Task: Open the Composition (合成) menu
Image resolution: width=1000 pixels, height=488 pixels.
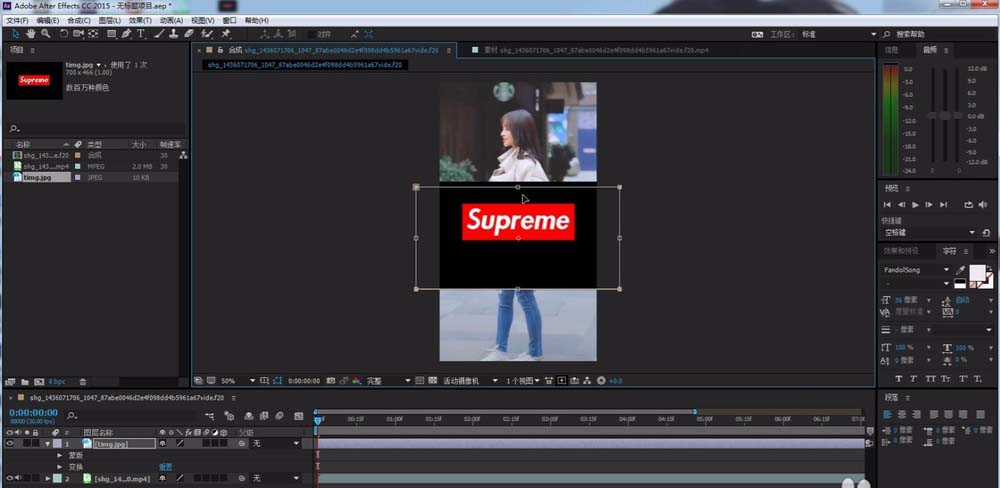Action: (78, 20)
